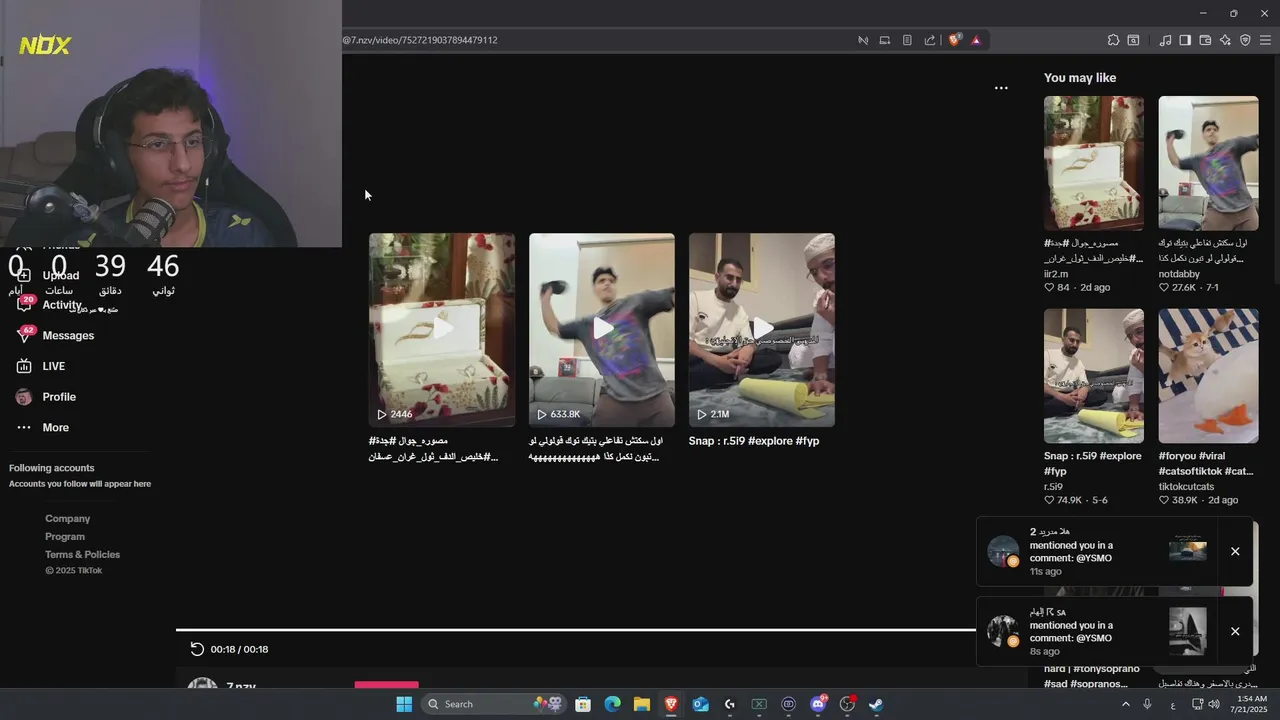The width and height of the screenshot is (1280, 720).
Task: Click the replay button next to 00:18
Action: [x=197, y=649]
